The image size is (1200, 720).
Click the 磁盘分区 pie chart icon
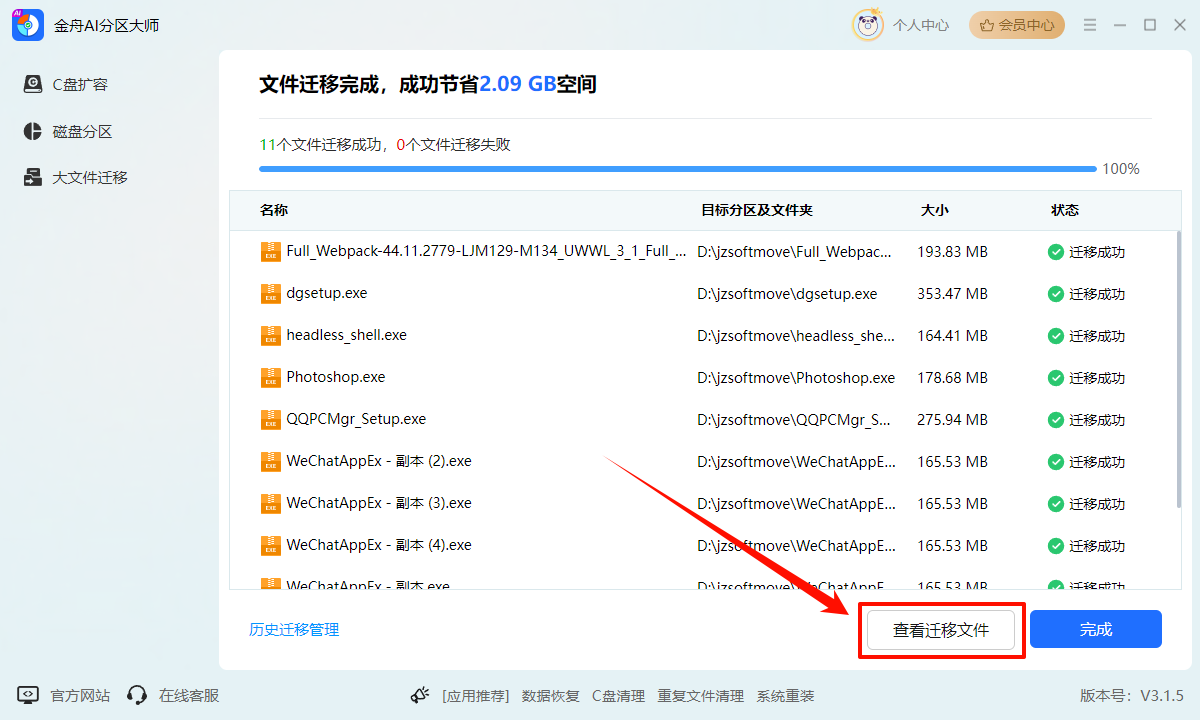pos(33,131)
